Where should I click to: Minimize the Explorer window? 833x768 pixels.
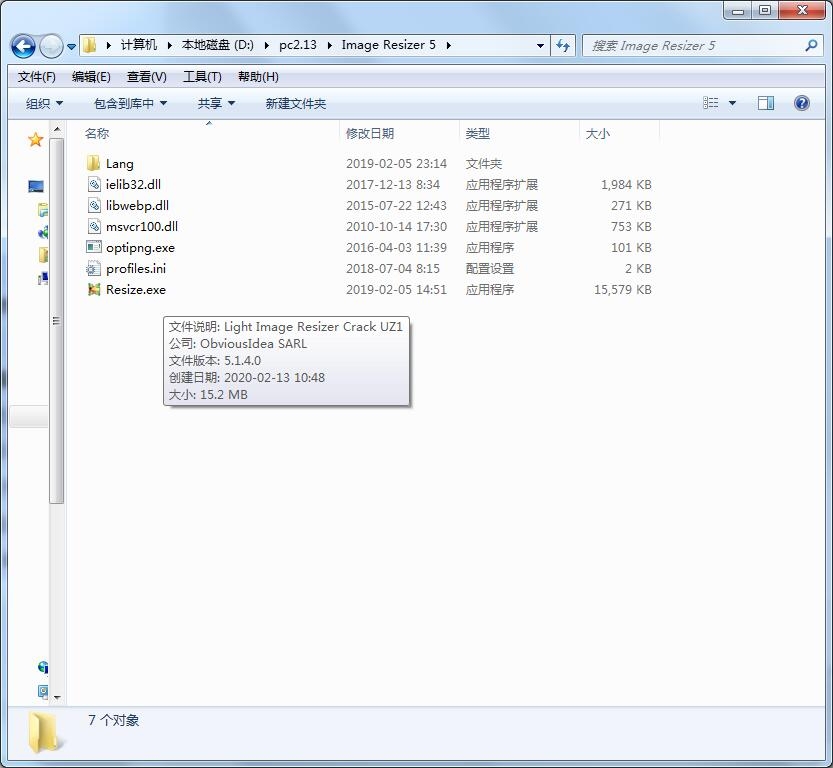(x=738, y=11)
